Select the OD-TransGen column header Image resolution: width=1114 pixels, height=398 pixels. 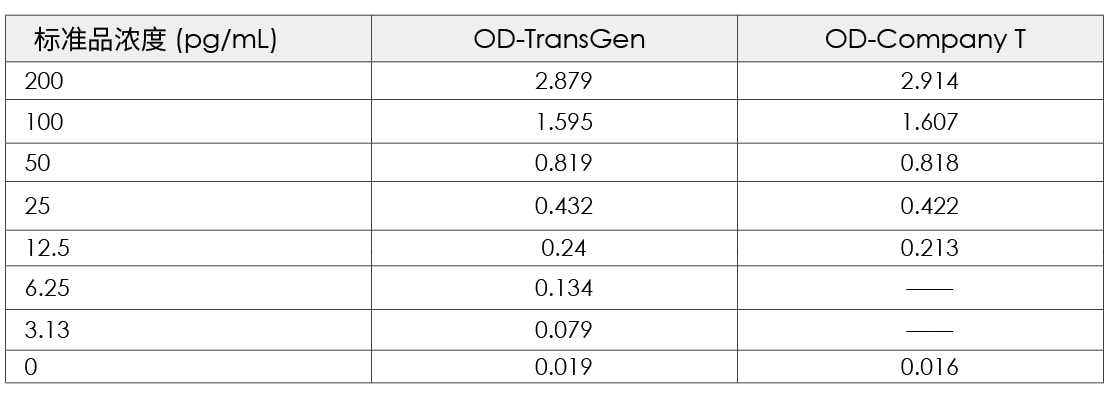[x=554, y=39]
